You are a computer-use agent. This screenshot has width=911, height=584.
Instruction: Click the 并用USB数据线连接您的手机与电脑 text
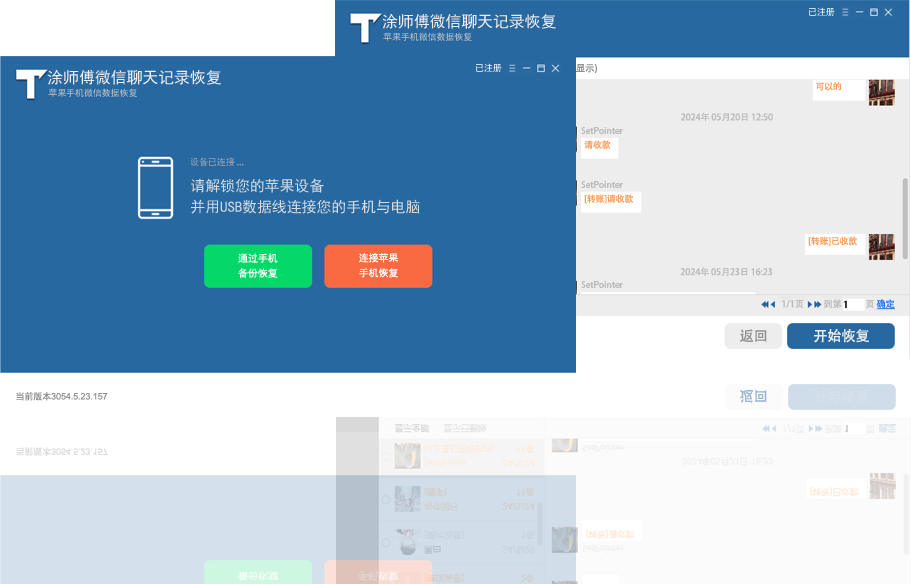coord(305,207)
